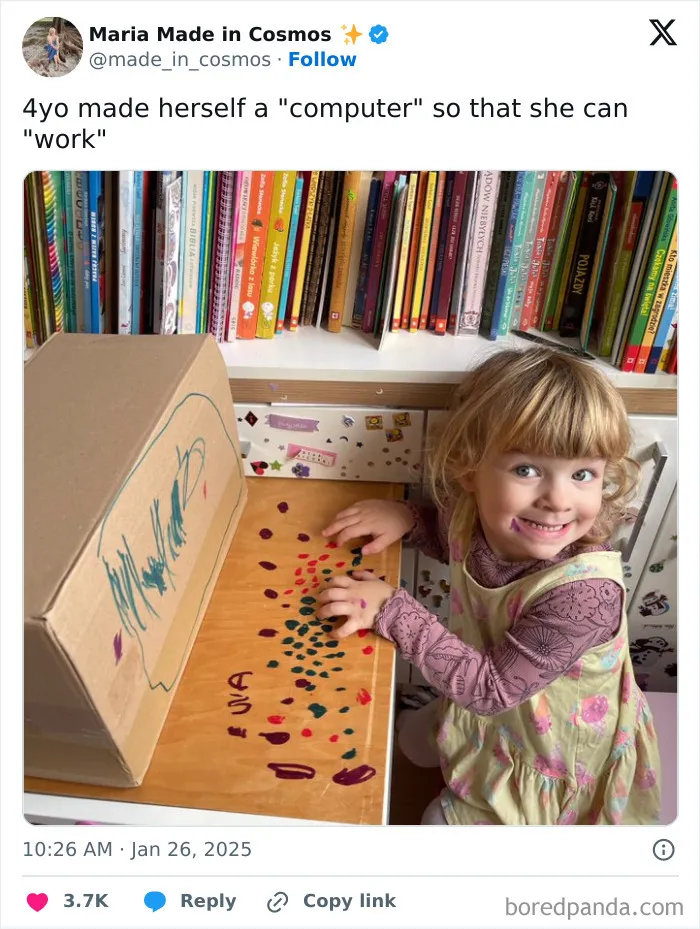Click the blue reply speech bubble icon
Screen dimensions: 700x929
[x=155, y=901]
